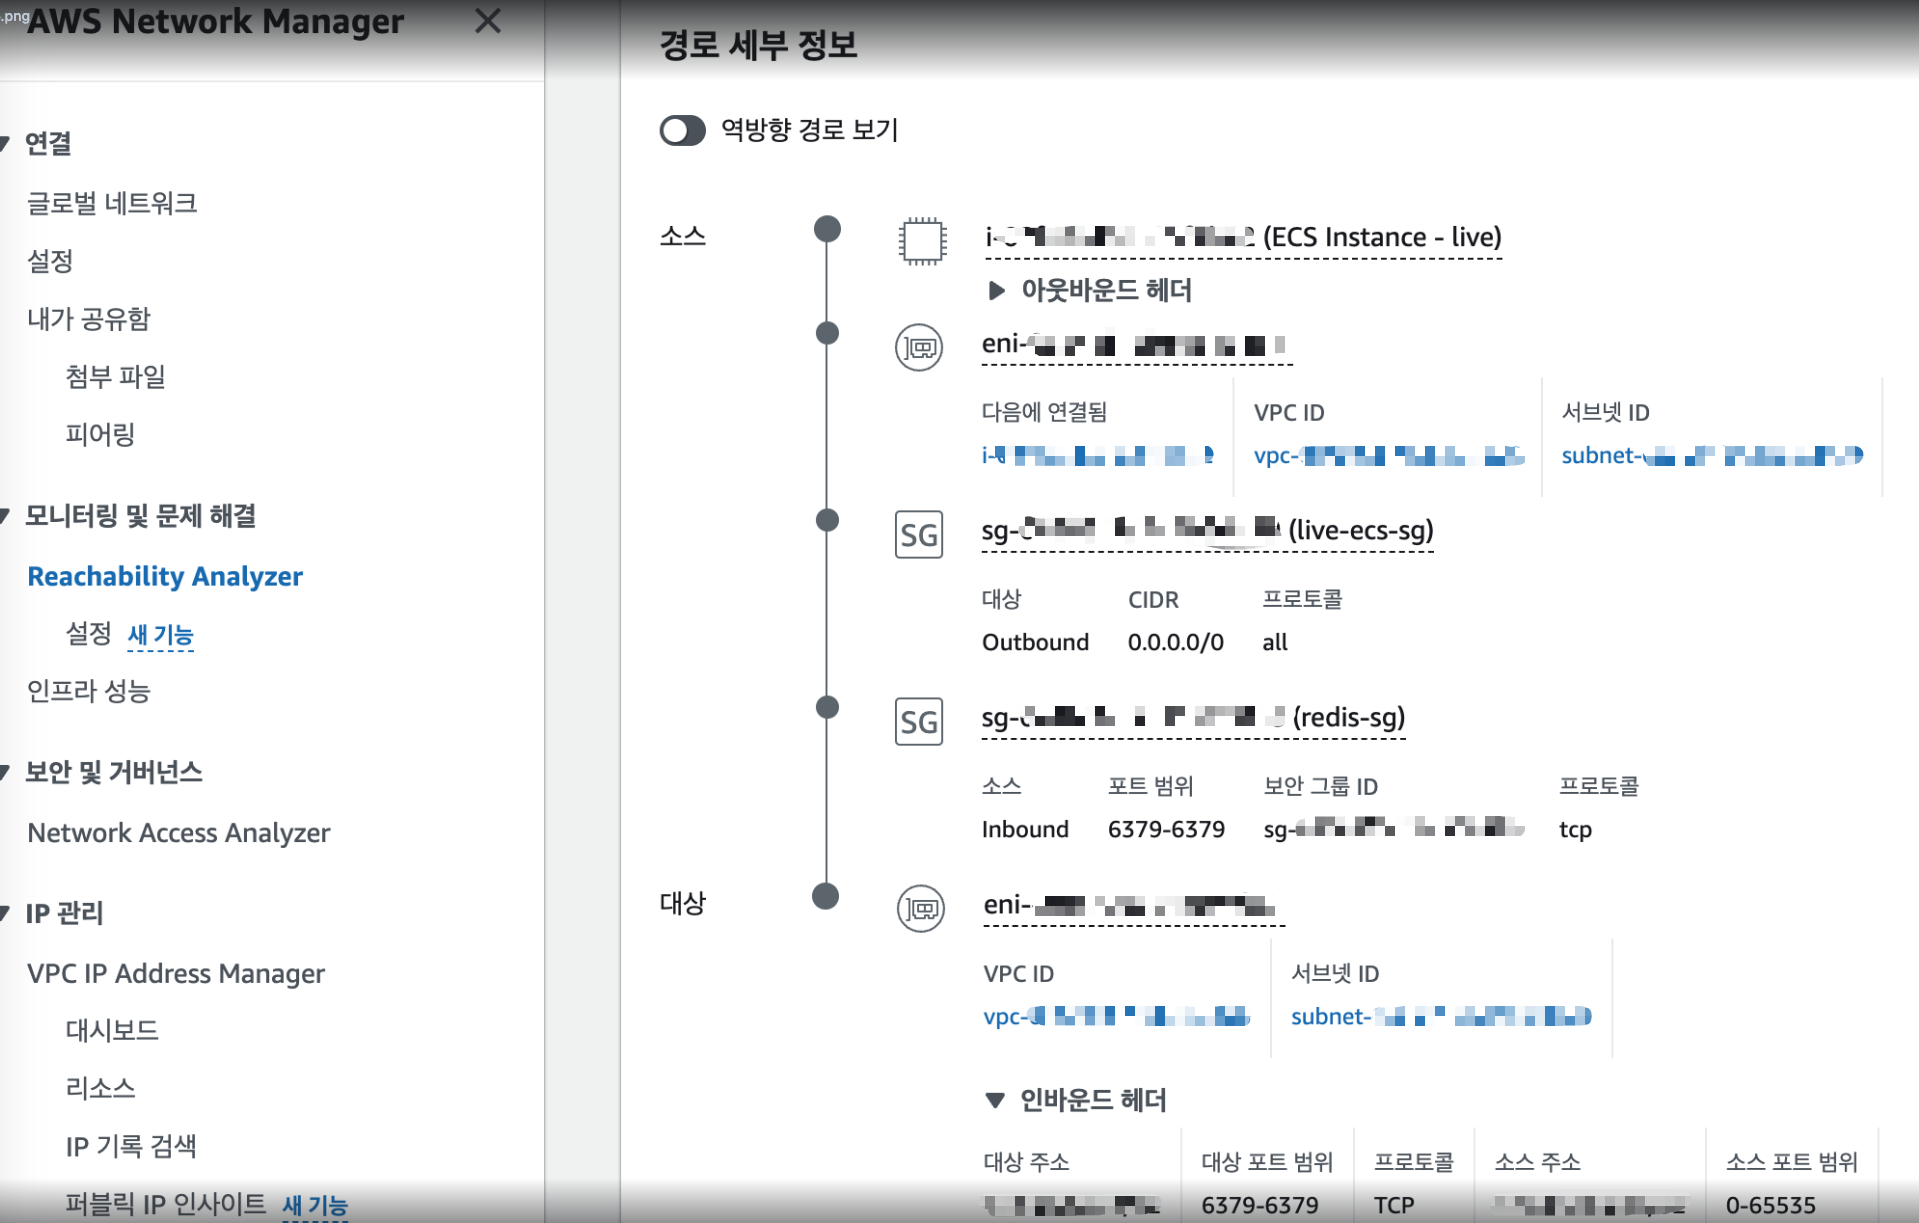This screenshot has width=1919, height=1223.
Task: Select the Inbound value under redis-sg
Action: (x=1025, y=829)
